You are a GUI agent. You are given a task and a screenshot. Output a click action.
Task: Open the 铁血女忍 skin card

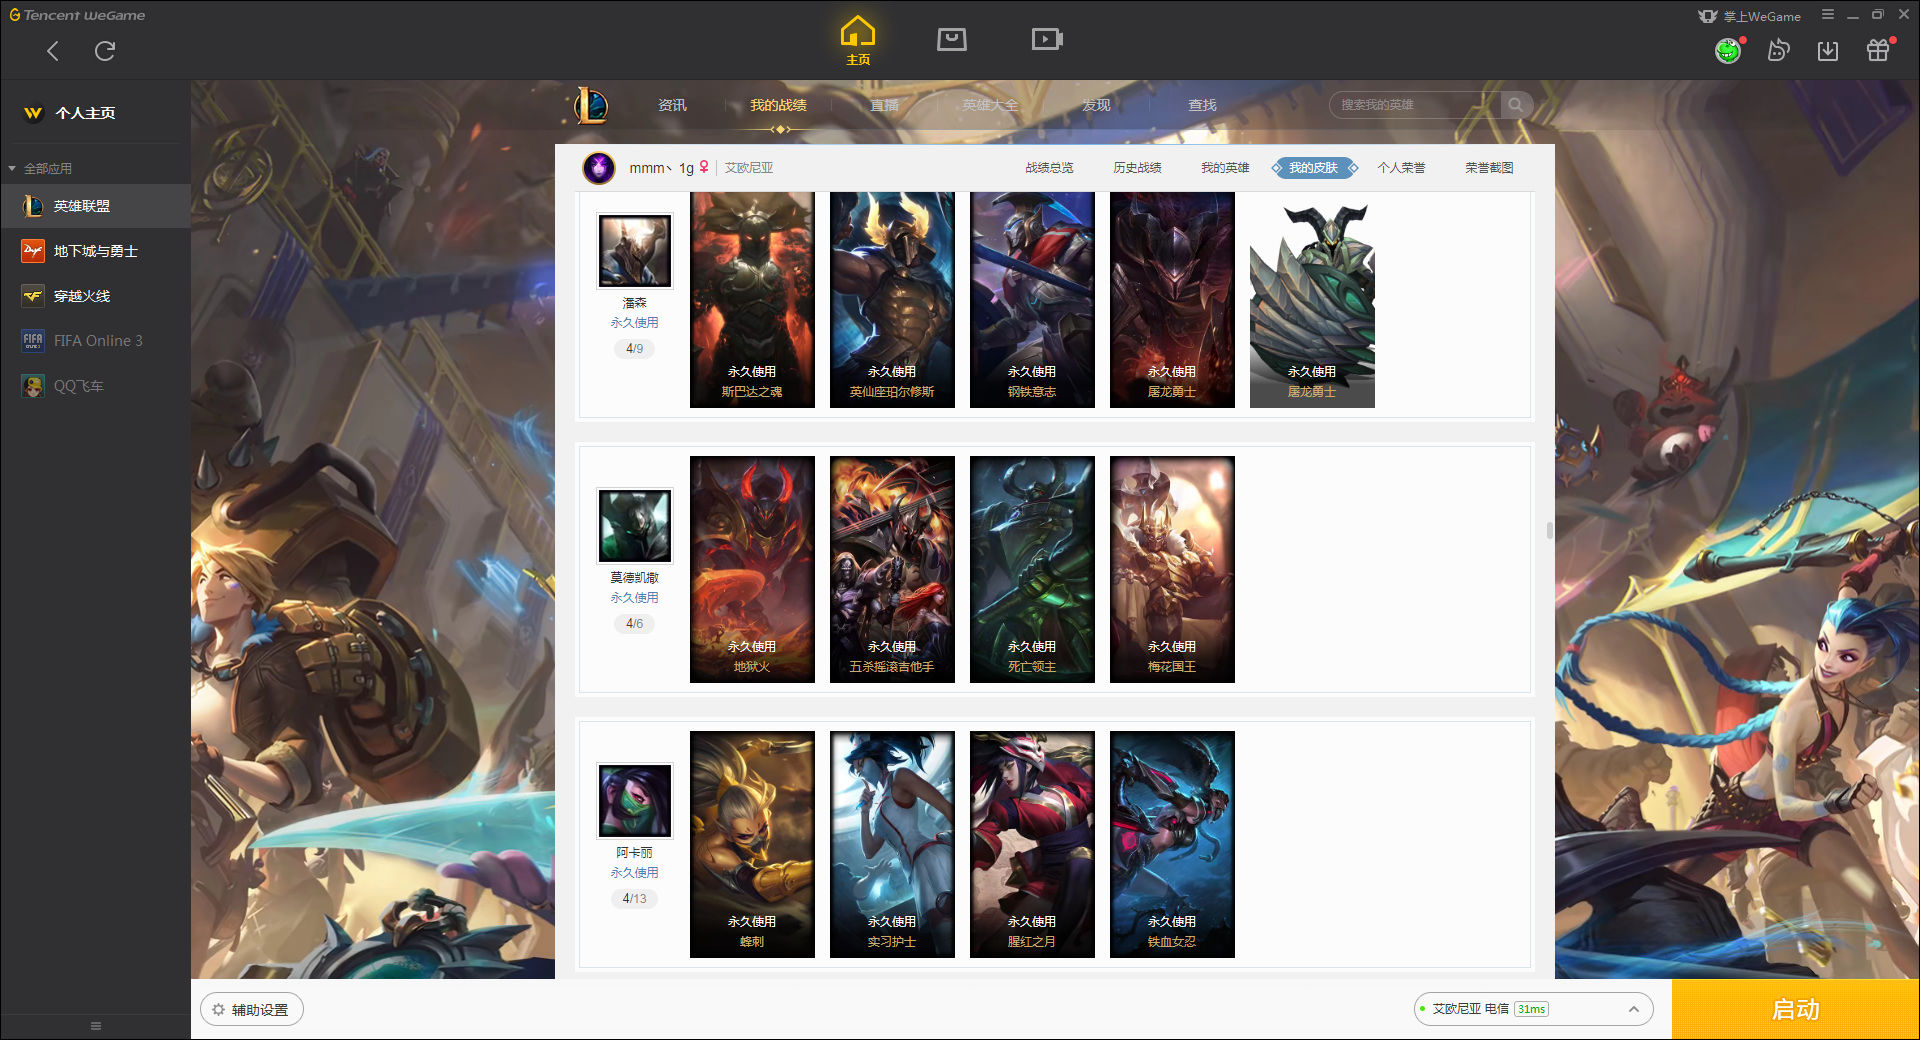coord(1172,845)
